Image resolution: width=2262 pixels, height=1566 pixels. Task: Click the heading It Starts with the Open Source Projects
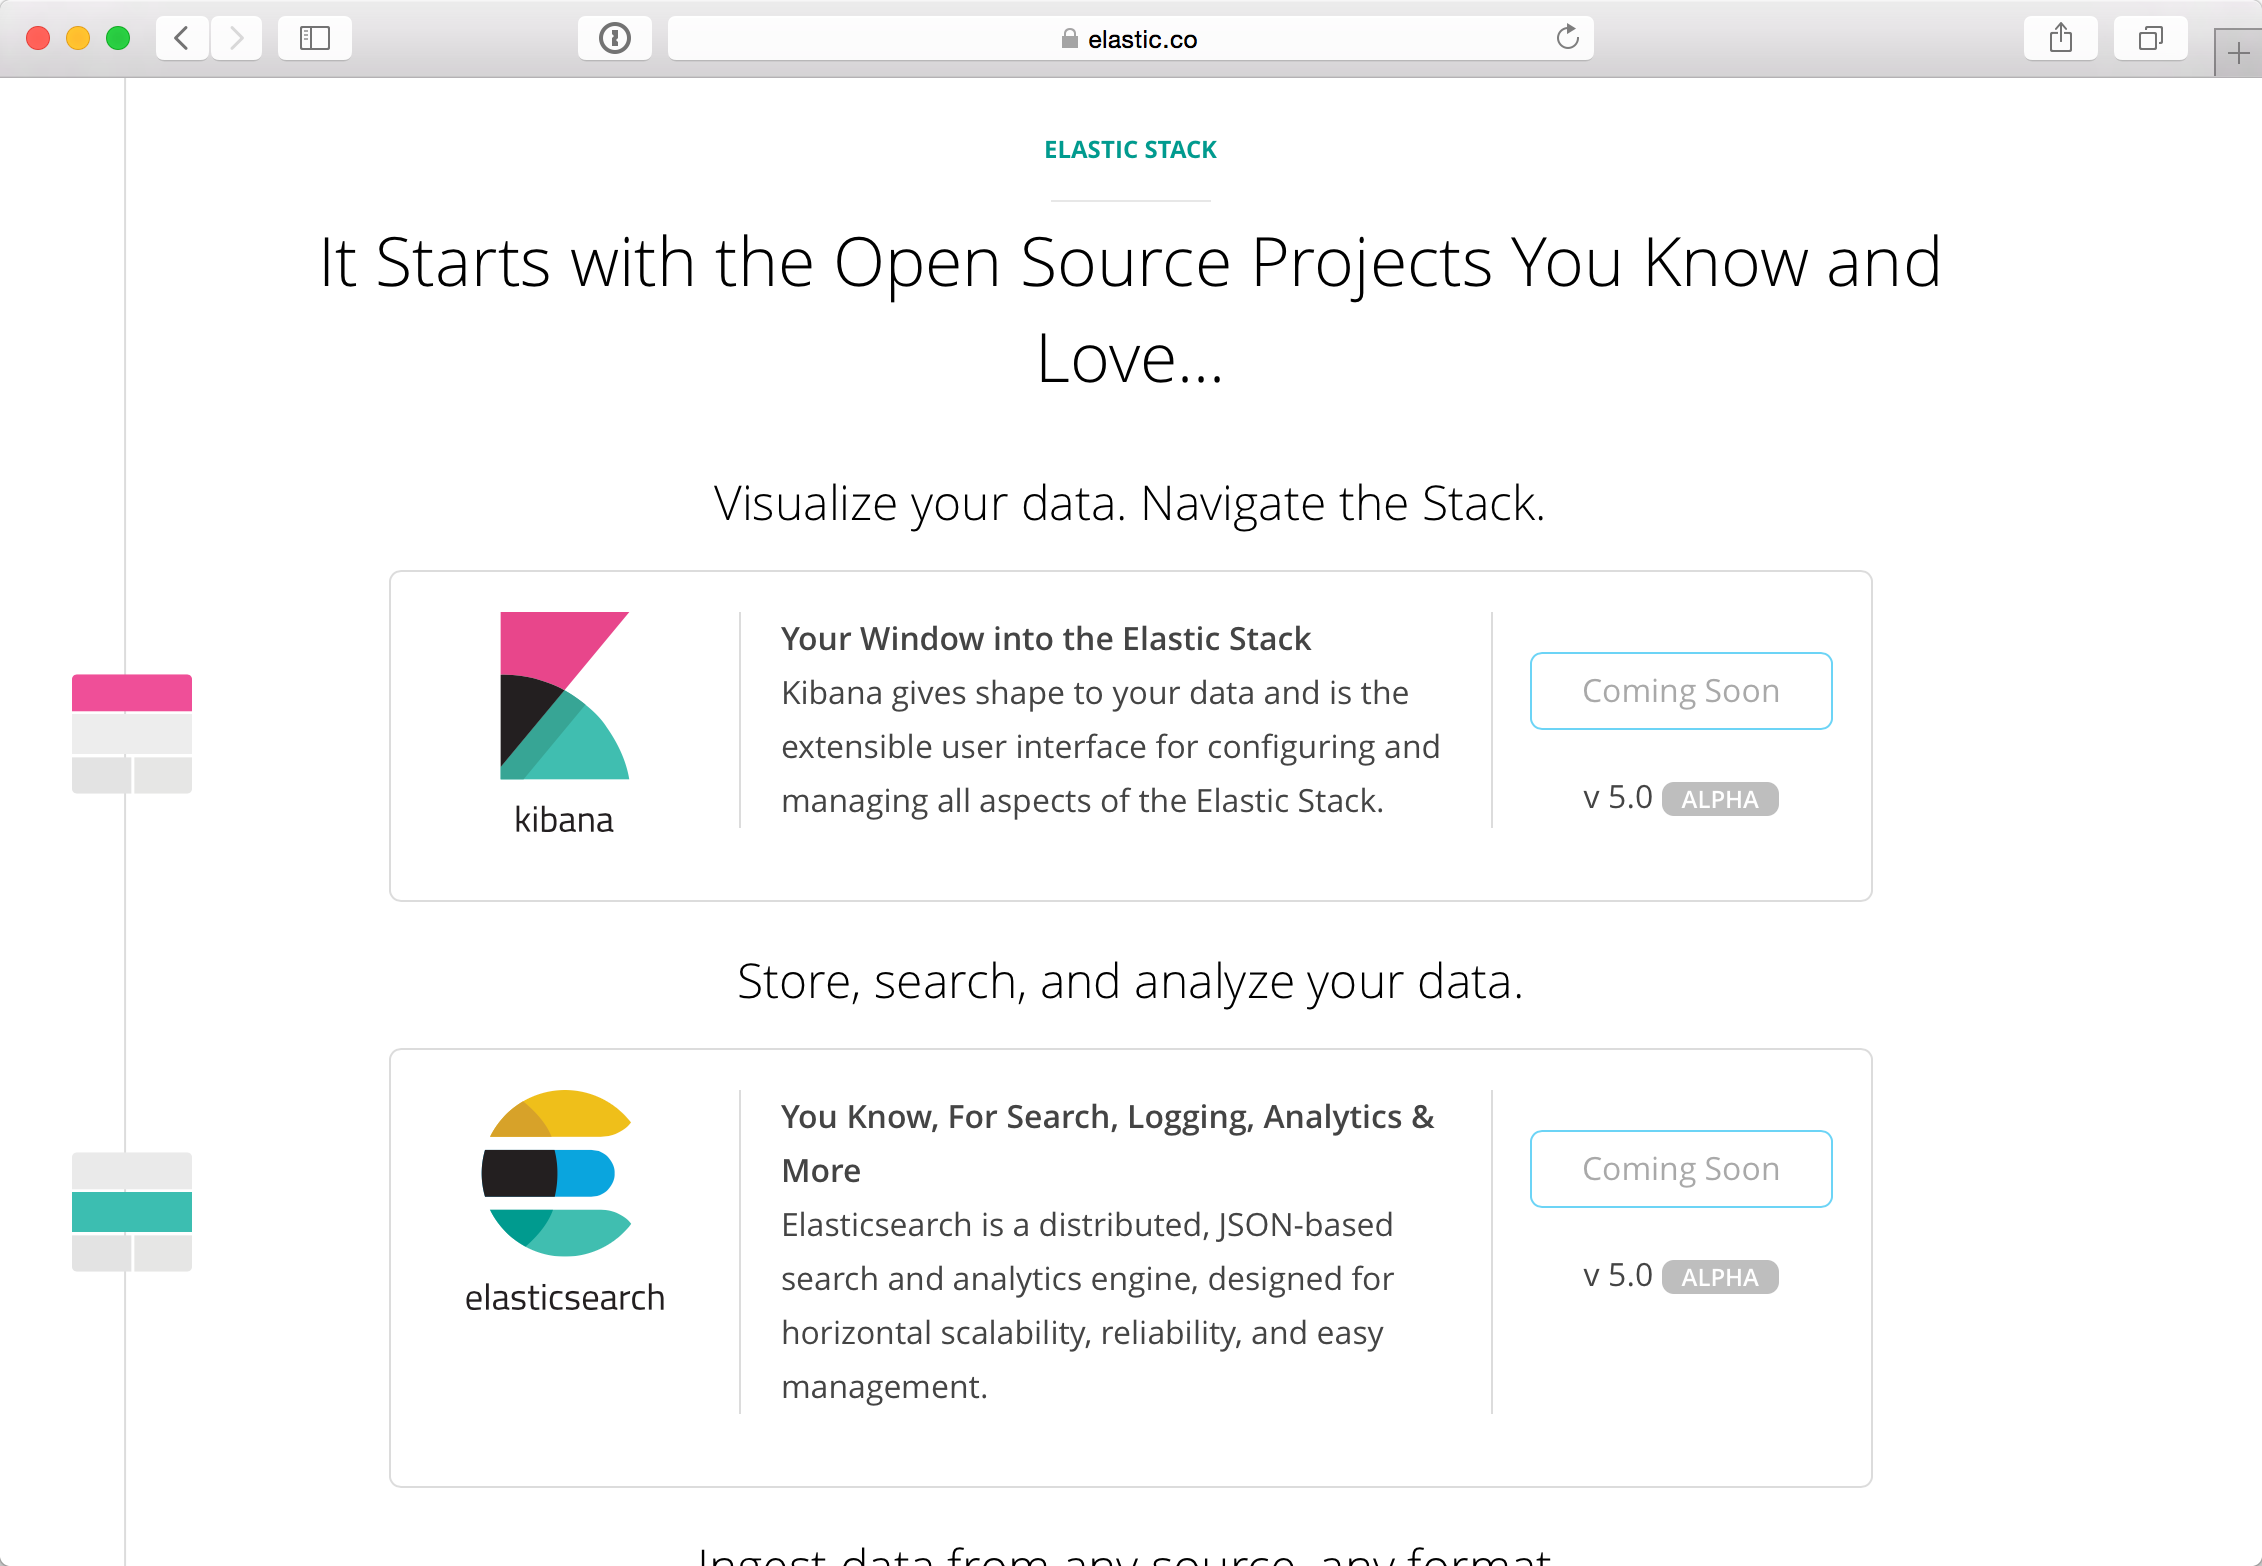pos(1130,262)
